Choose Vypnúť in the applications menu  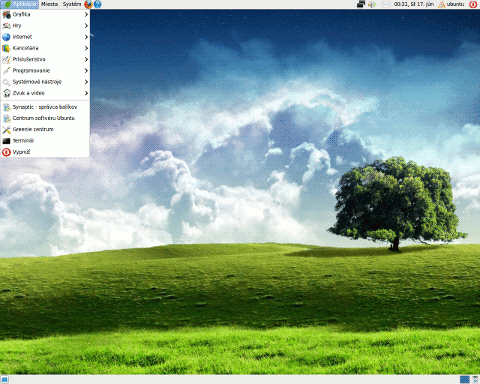click(45, 152)
